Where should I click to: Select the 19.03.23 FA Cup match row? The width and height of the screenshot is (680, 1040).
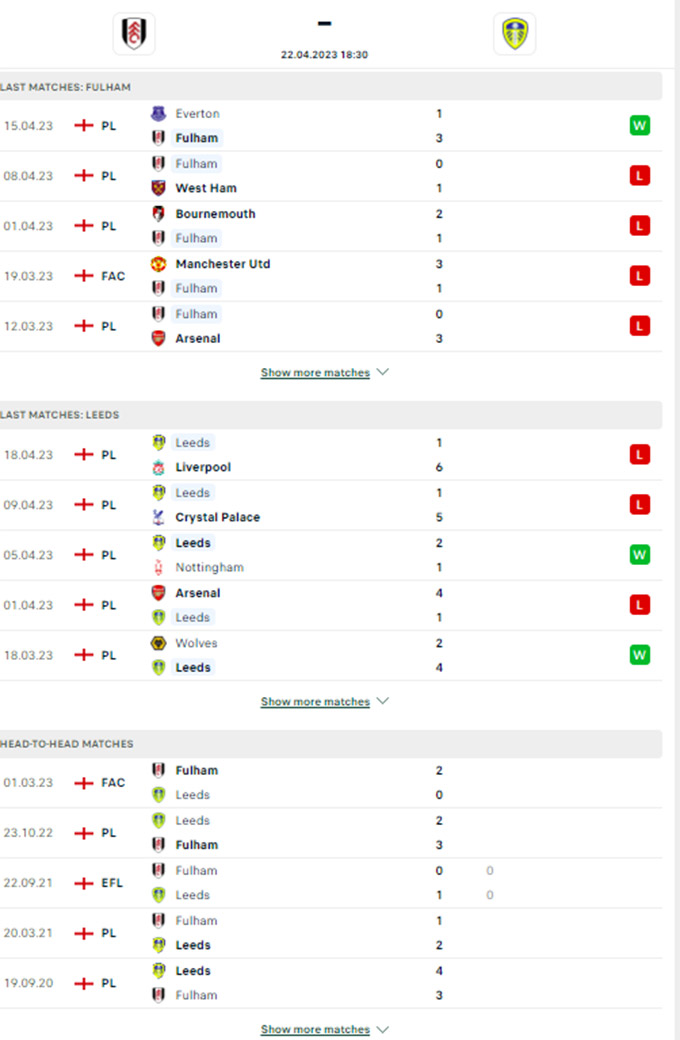(330, 276)
